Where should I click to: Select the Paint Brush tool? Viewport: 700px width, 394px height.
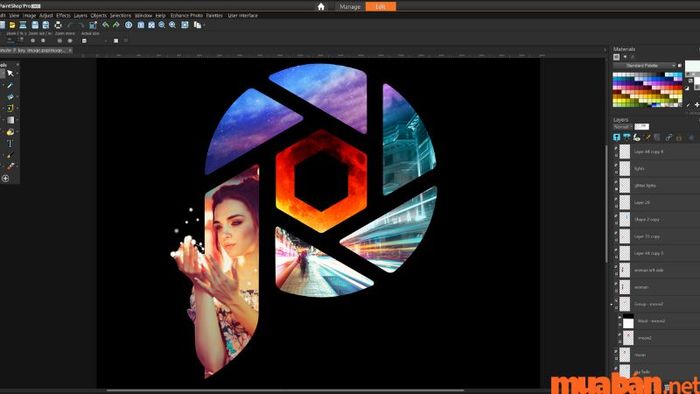pyautogui.click(x=10, y=155)
